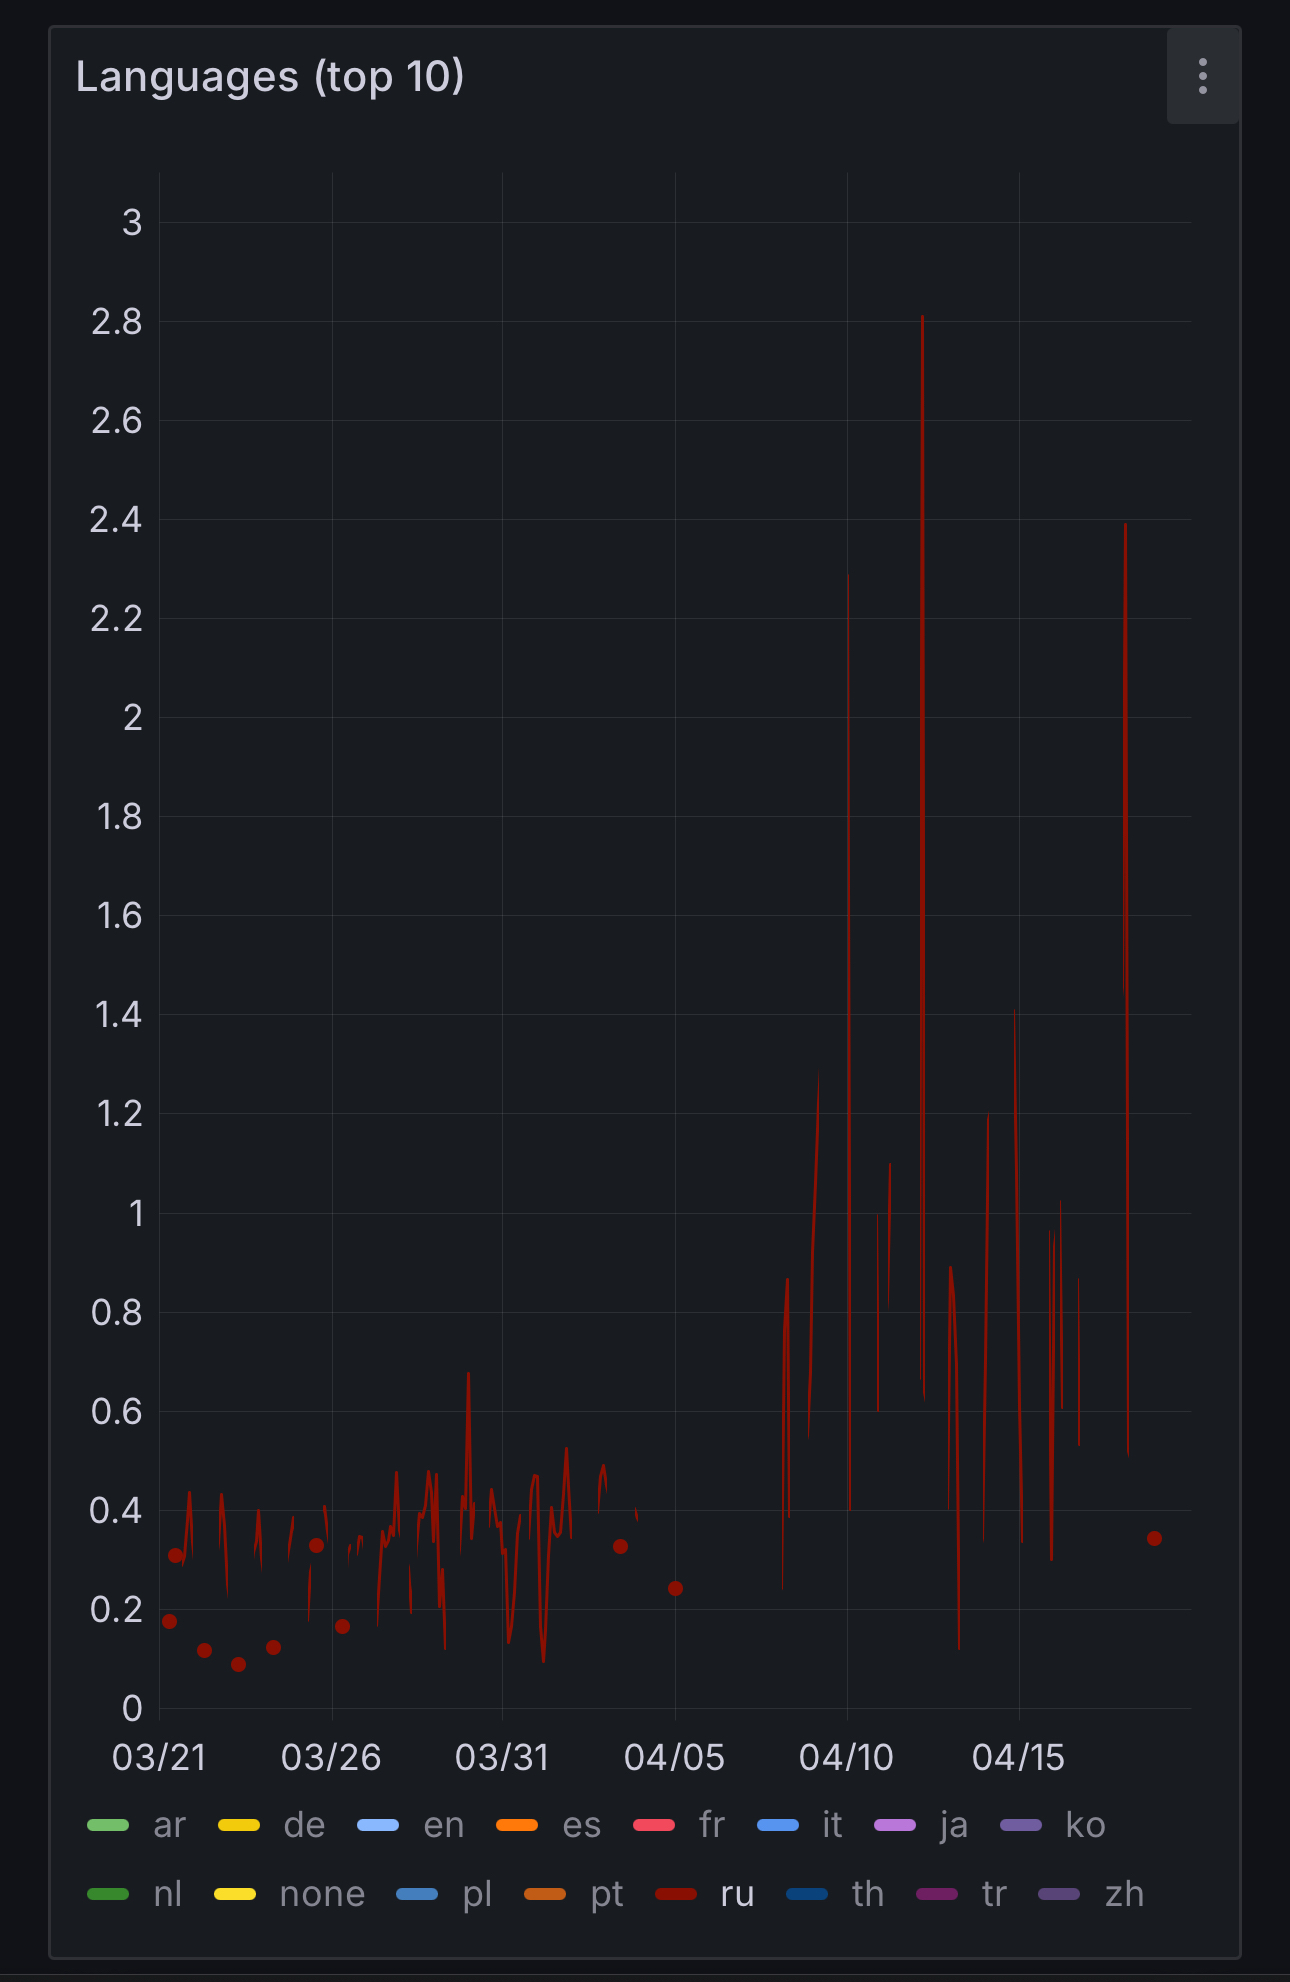Select the 'fr' legend entry

pyautogui.click(x=711, y=1825)
